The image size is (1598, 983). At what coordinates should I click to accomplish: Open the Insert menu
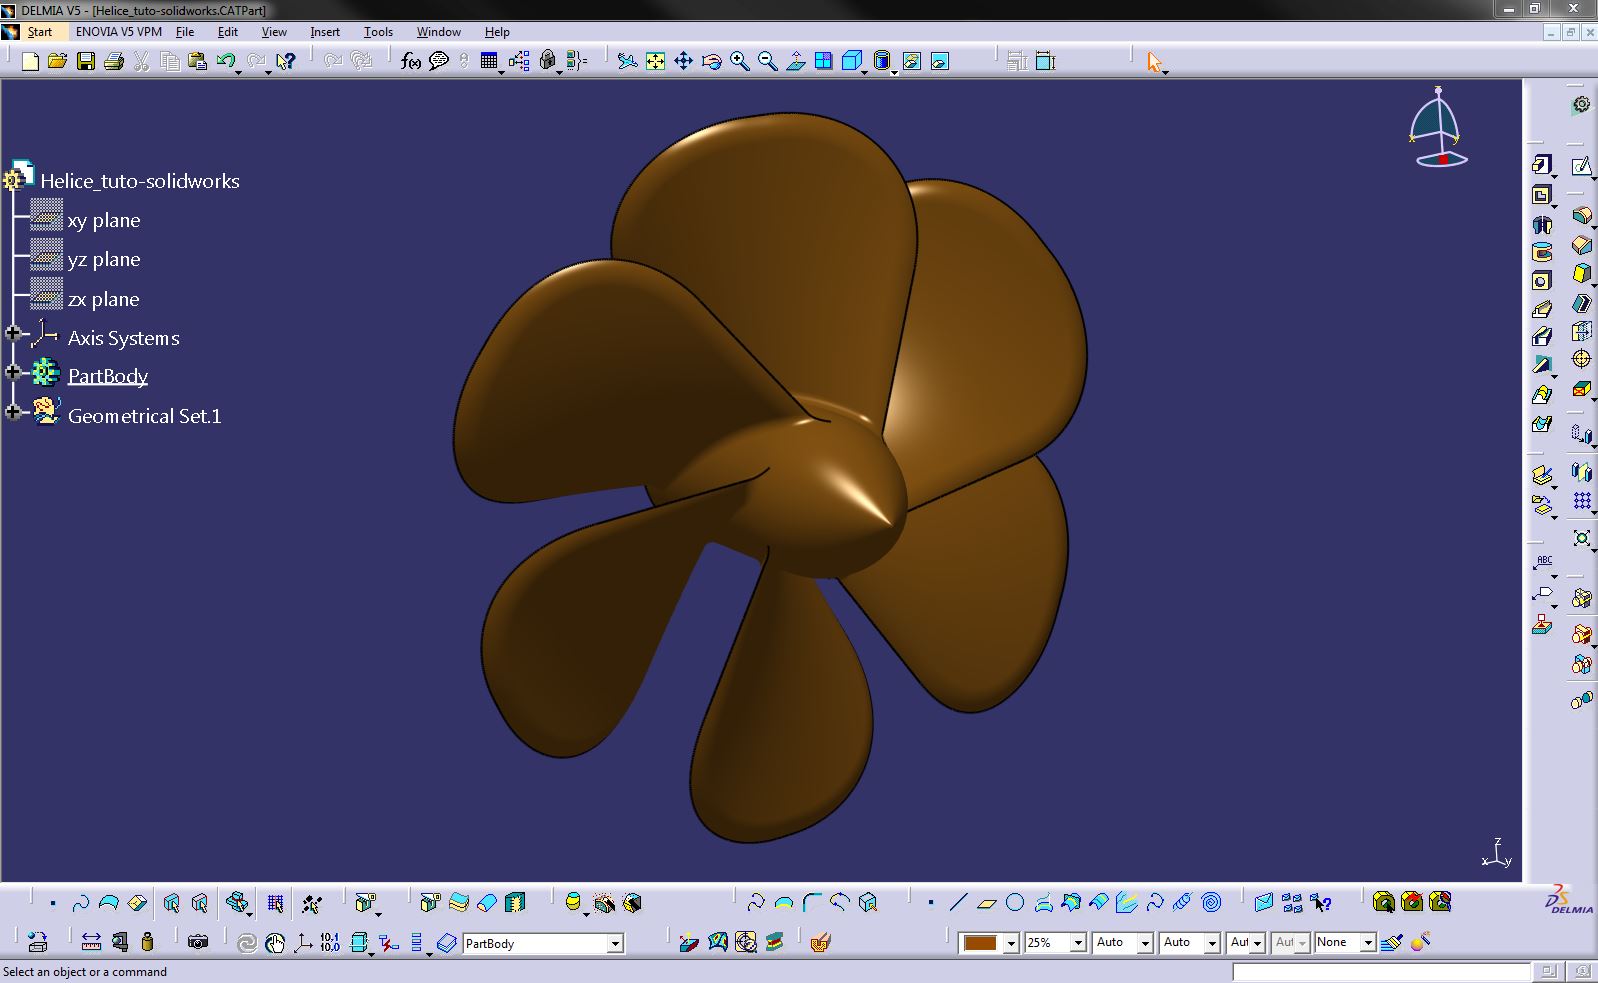click(x=325, y=32)
